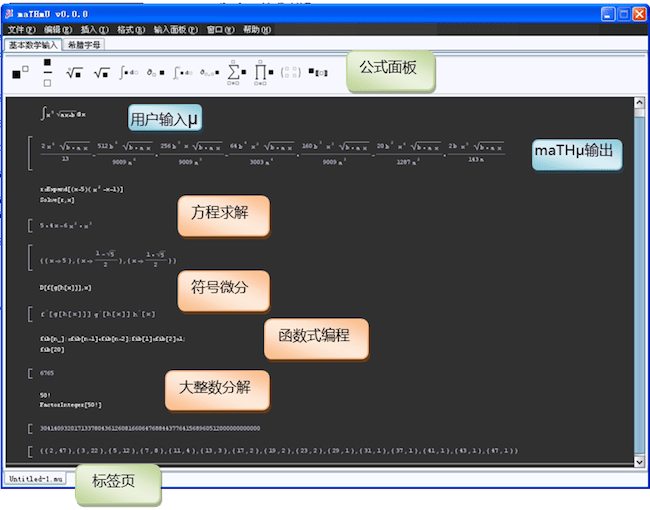Insert a definite integral with limits
650x510 pixels.
point(183,73)
